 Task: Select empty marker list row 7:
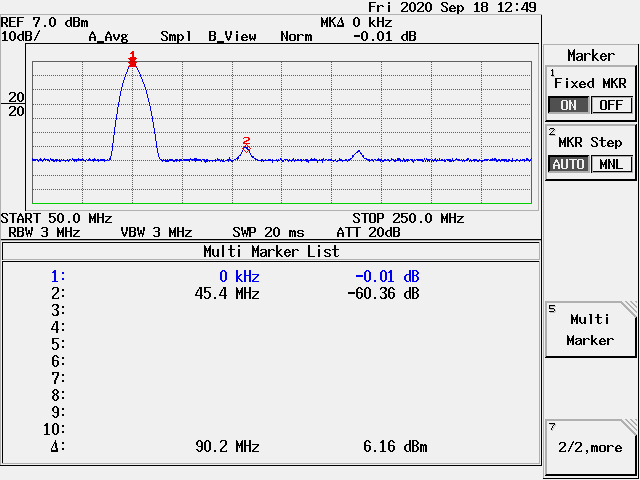tap(271, 378)
